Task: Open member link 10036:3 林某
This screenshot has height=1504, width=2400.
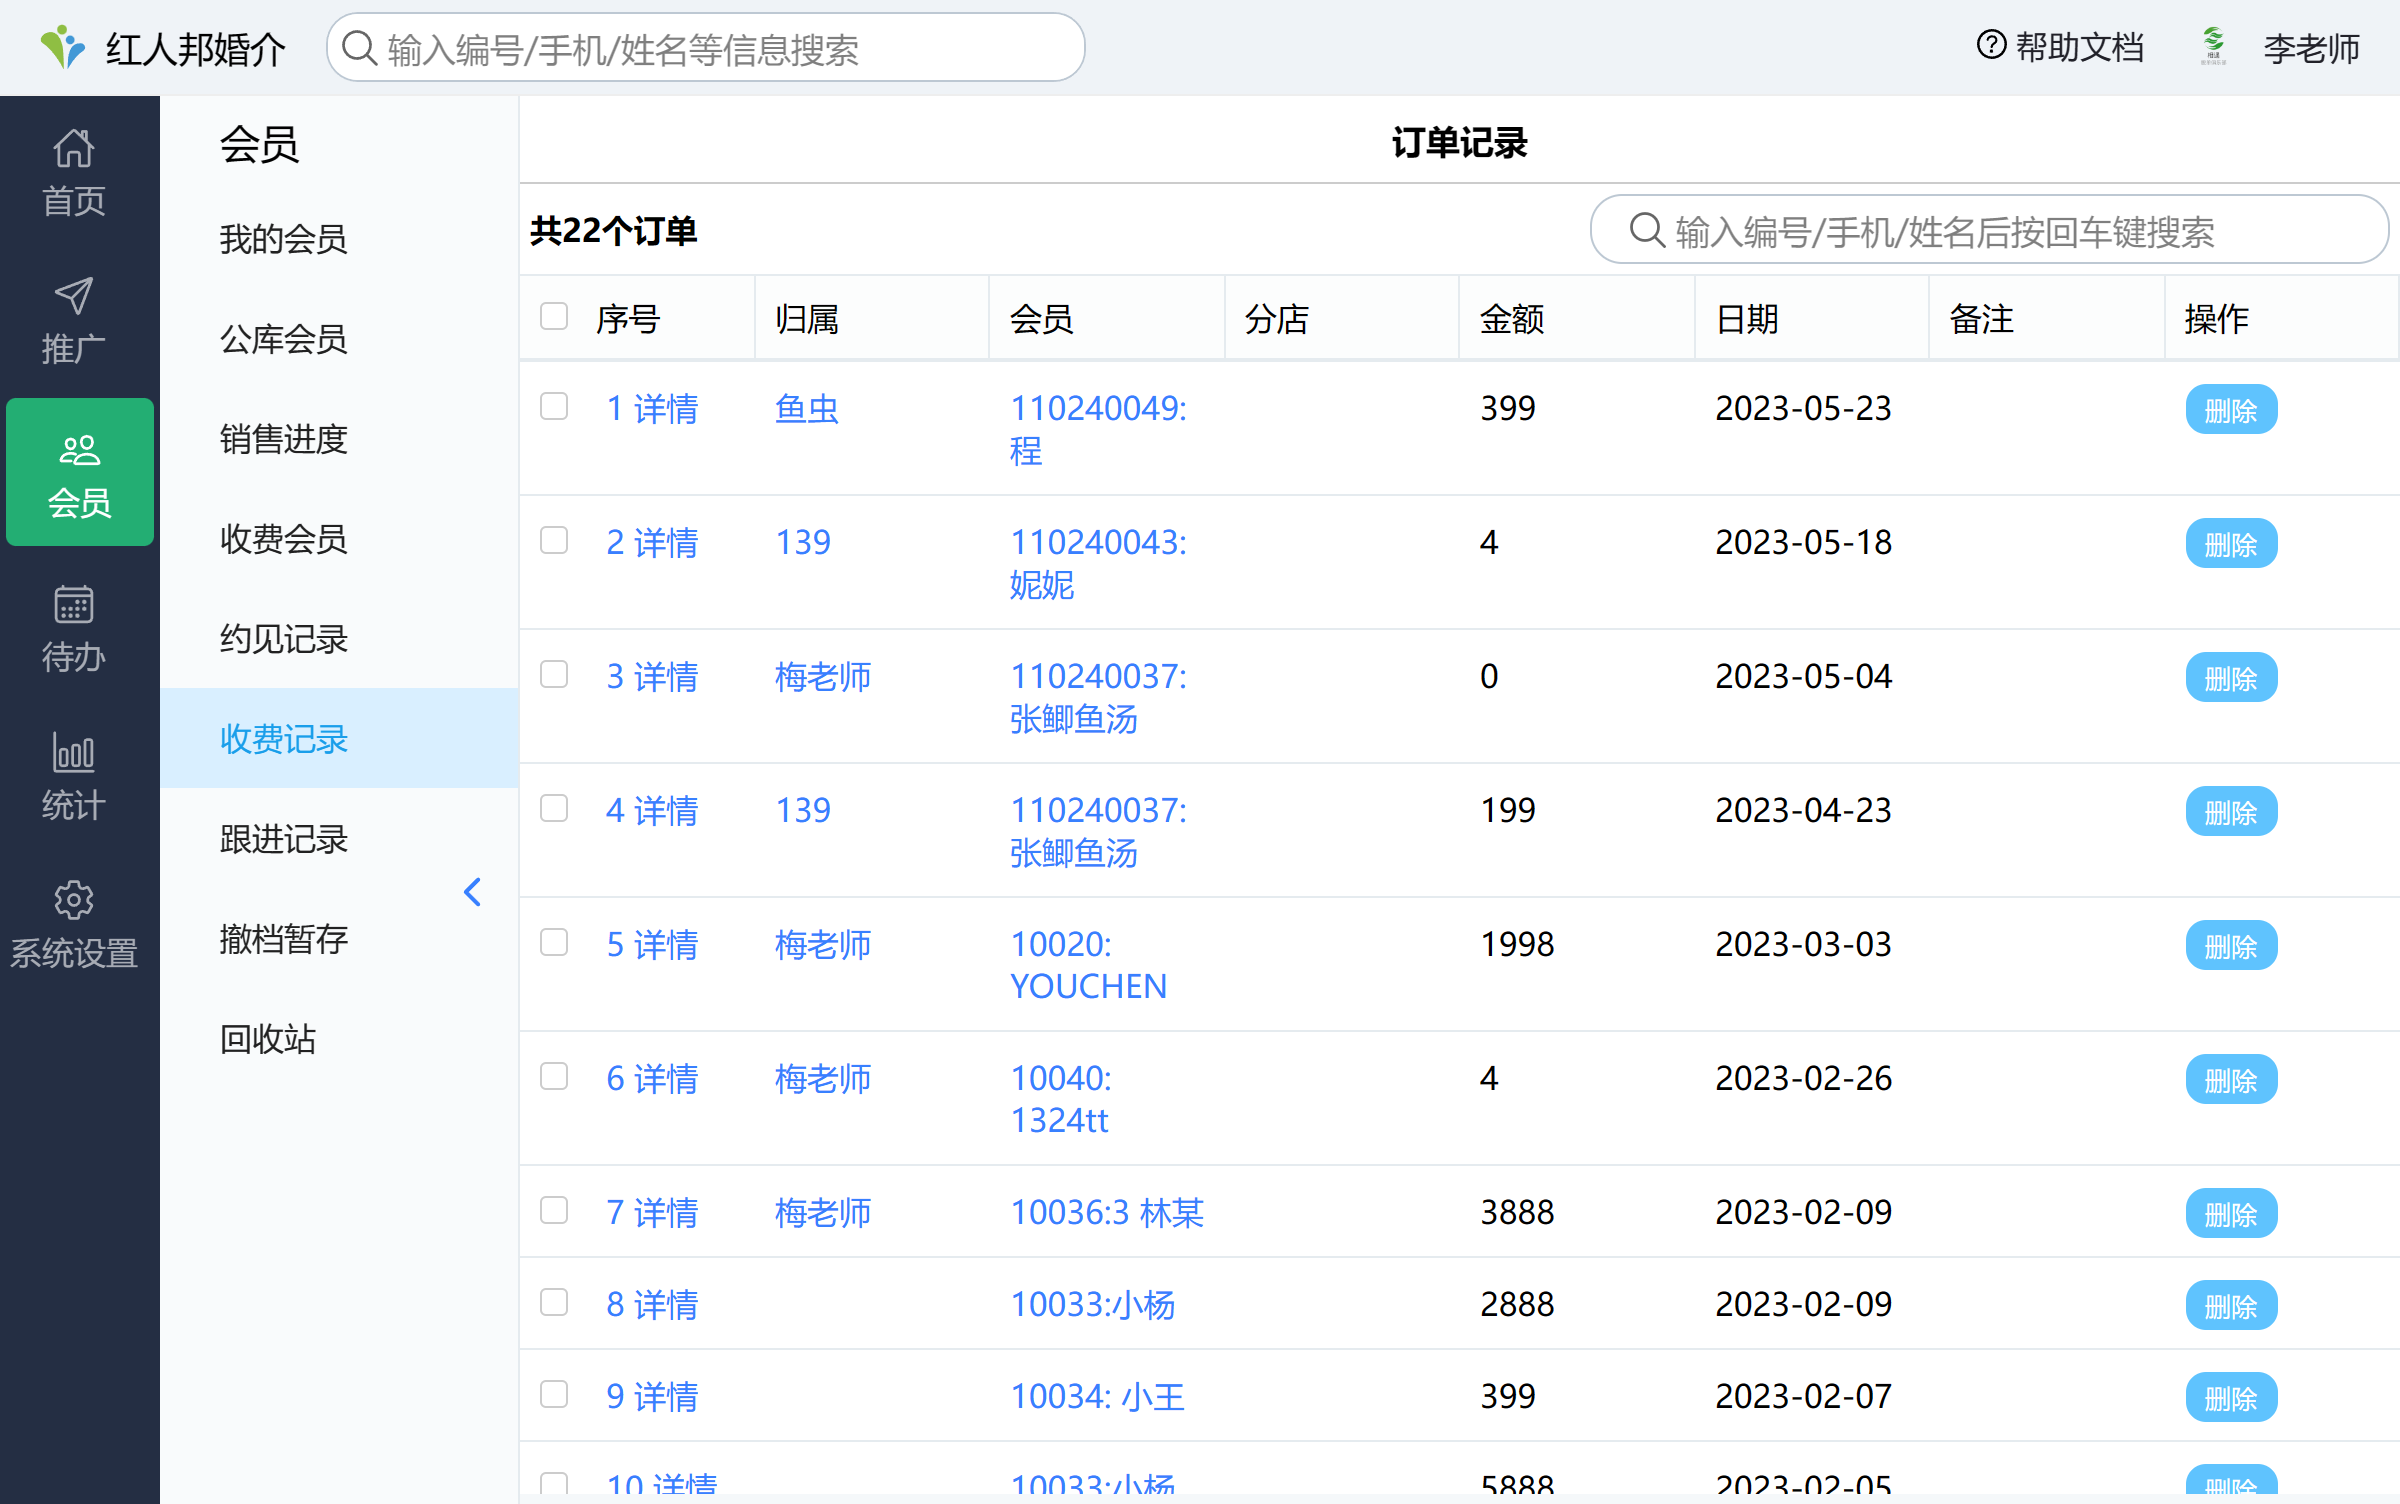Action: (x=1107, y=1213)
